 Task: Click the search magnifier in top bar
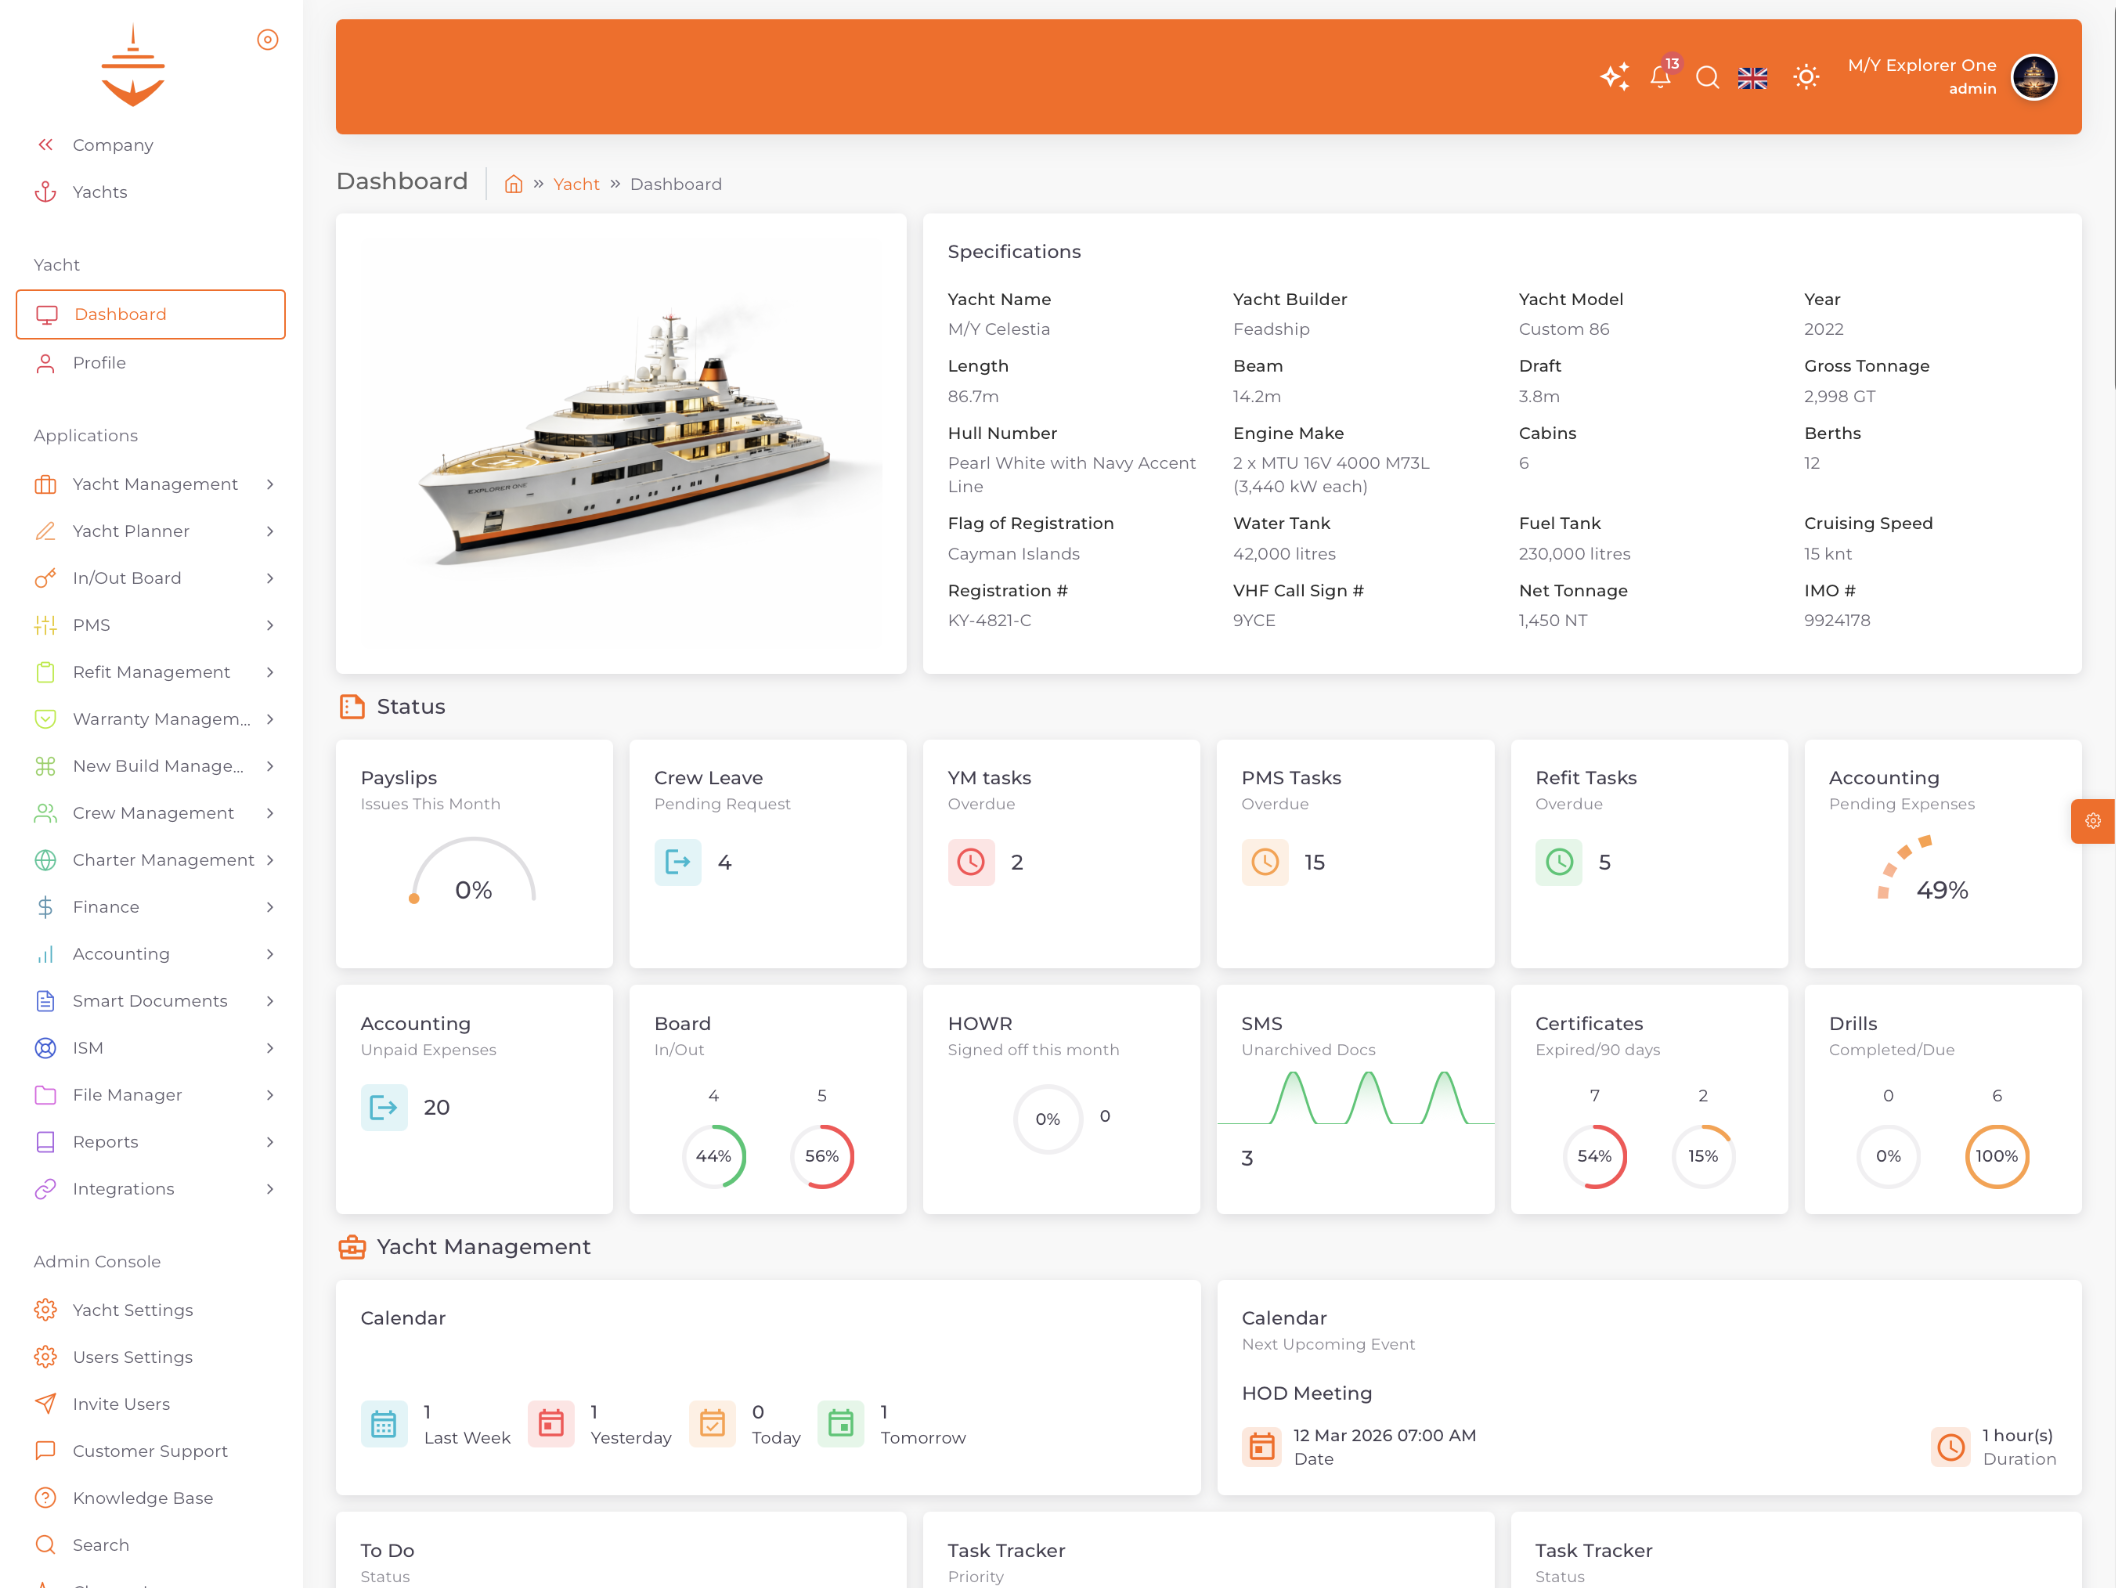click(x=1707, y=77)
